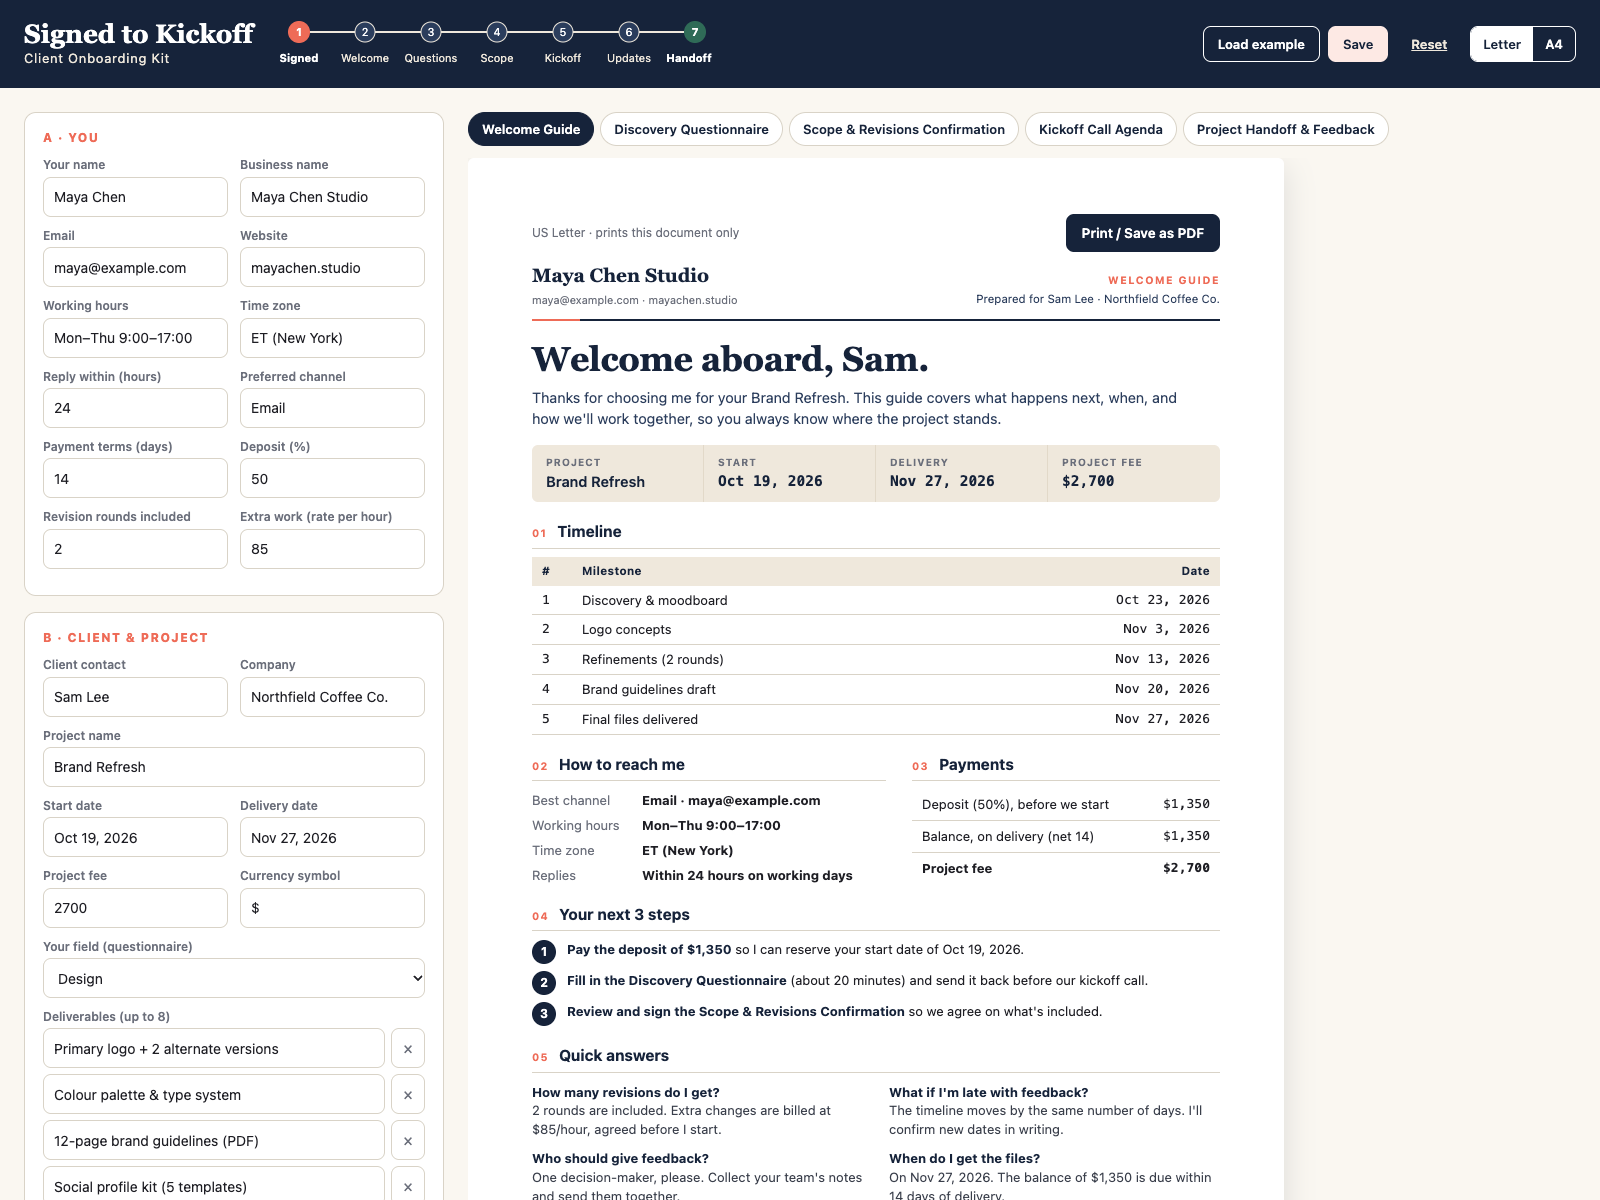Open the Welcome Guide tab
The width and height of the screenshot is (1600, 1200).
pyautogui.click(x=531, y=129)
